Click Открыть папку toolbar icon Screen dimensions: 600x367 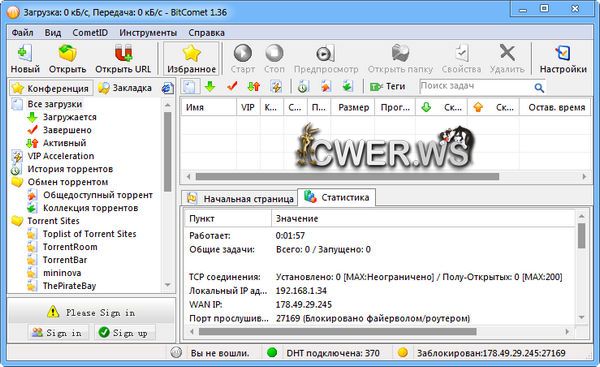coord(400,53)
